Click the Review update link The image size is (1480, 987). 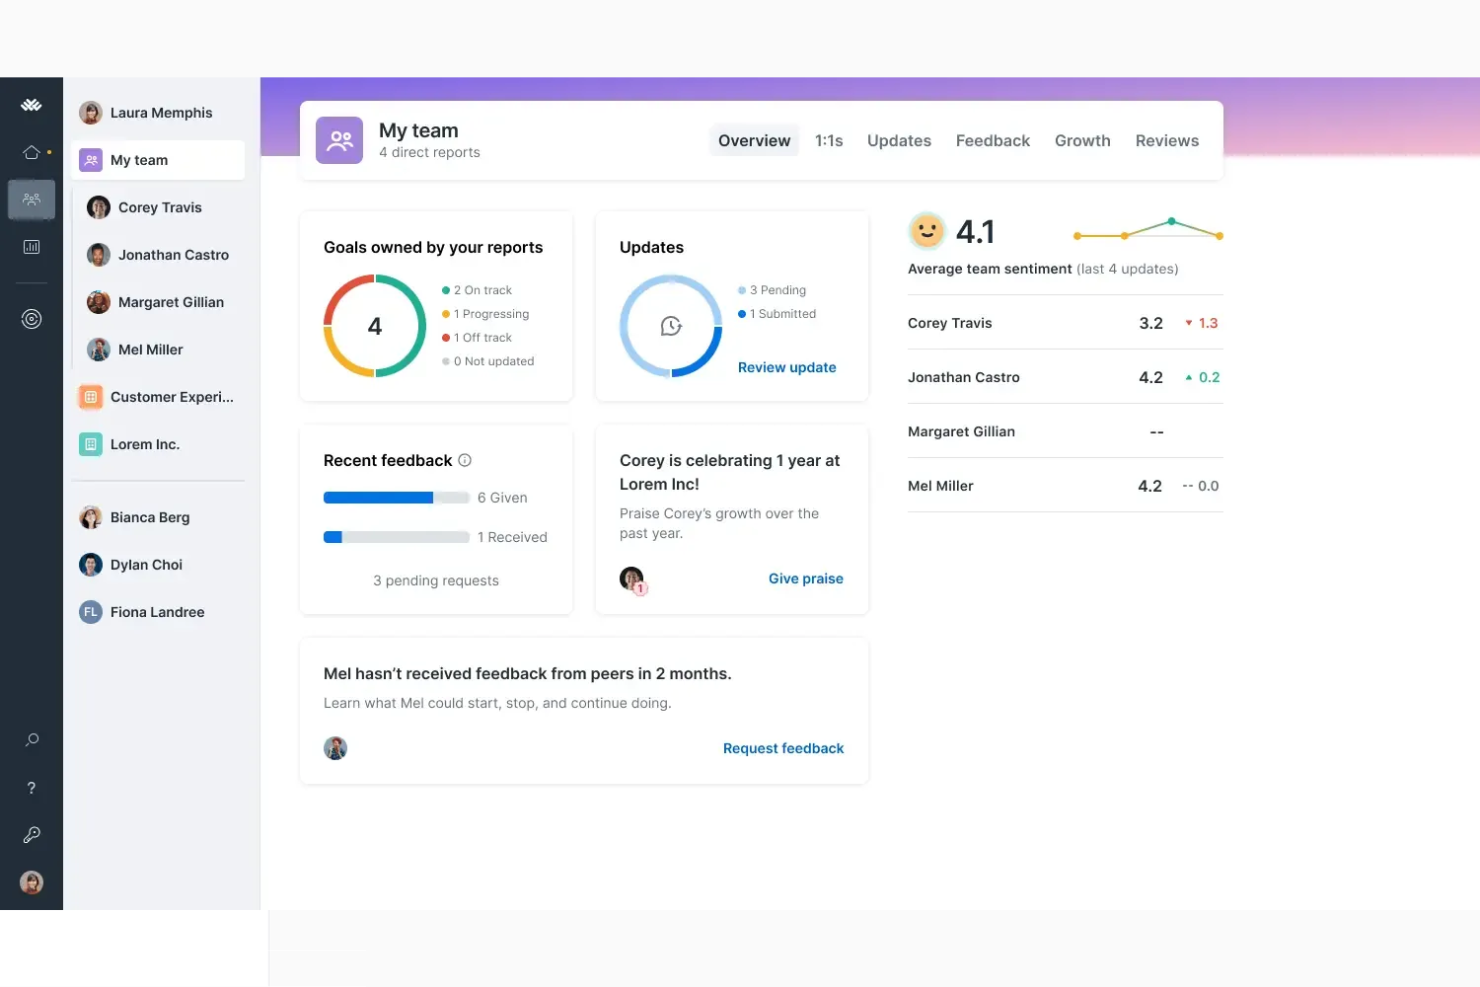[x=786, y=367]
